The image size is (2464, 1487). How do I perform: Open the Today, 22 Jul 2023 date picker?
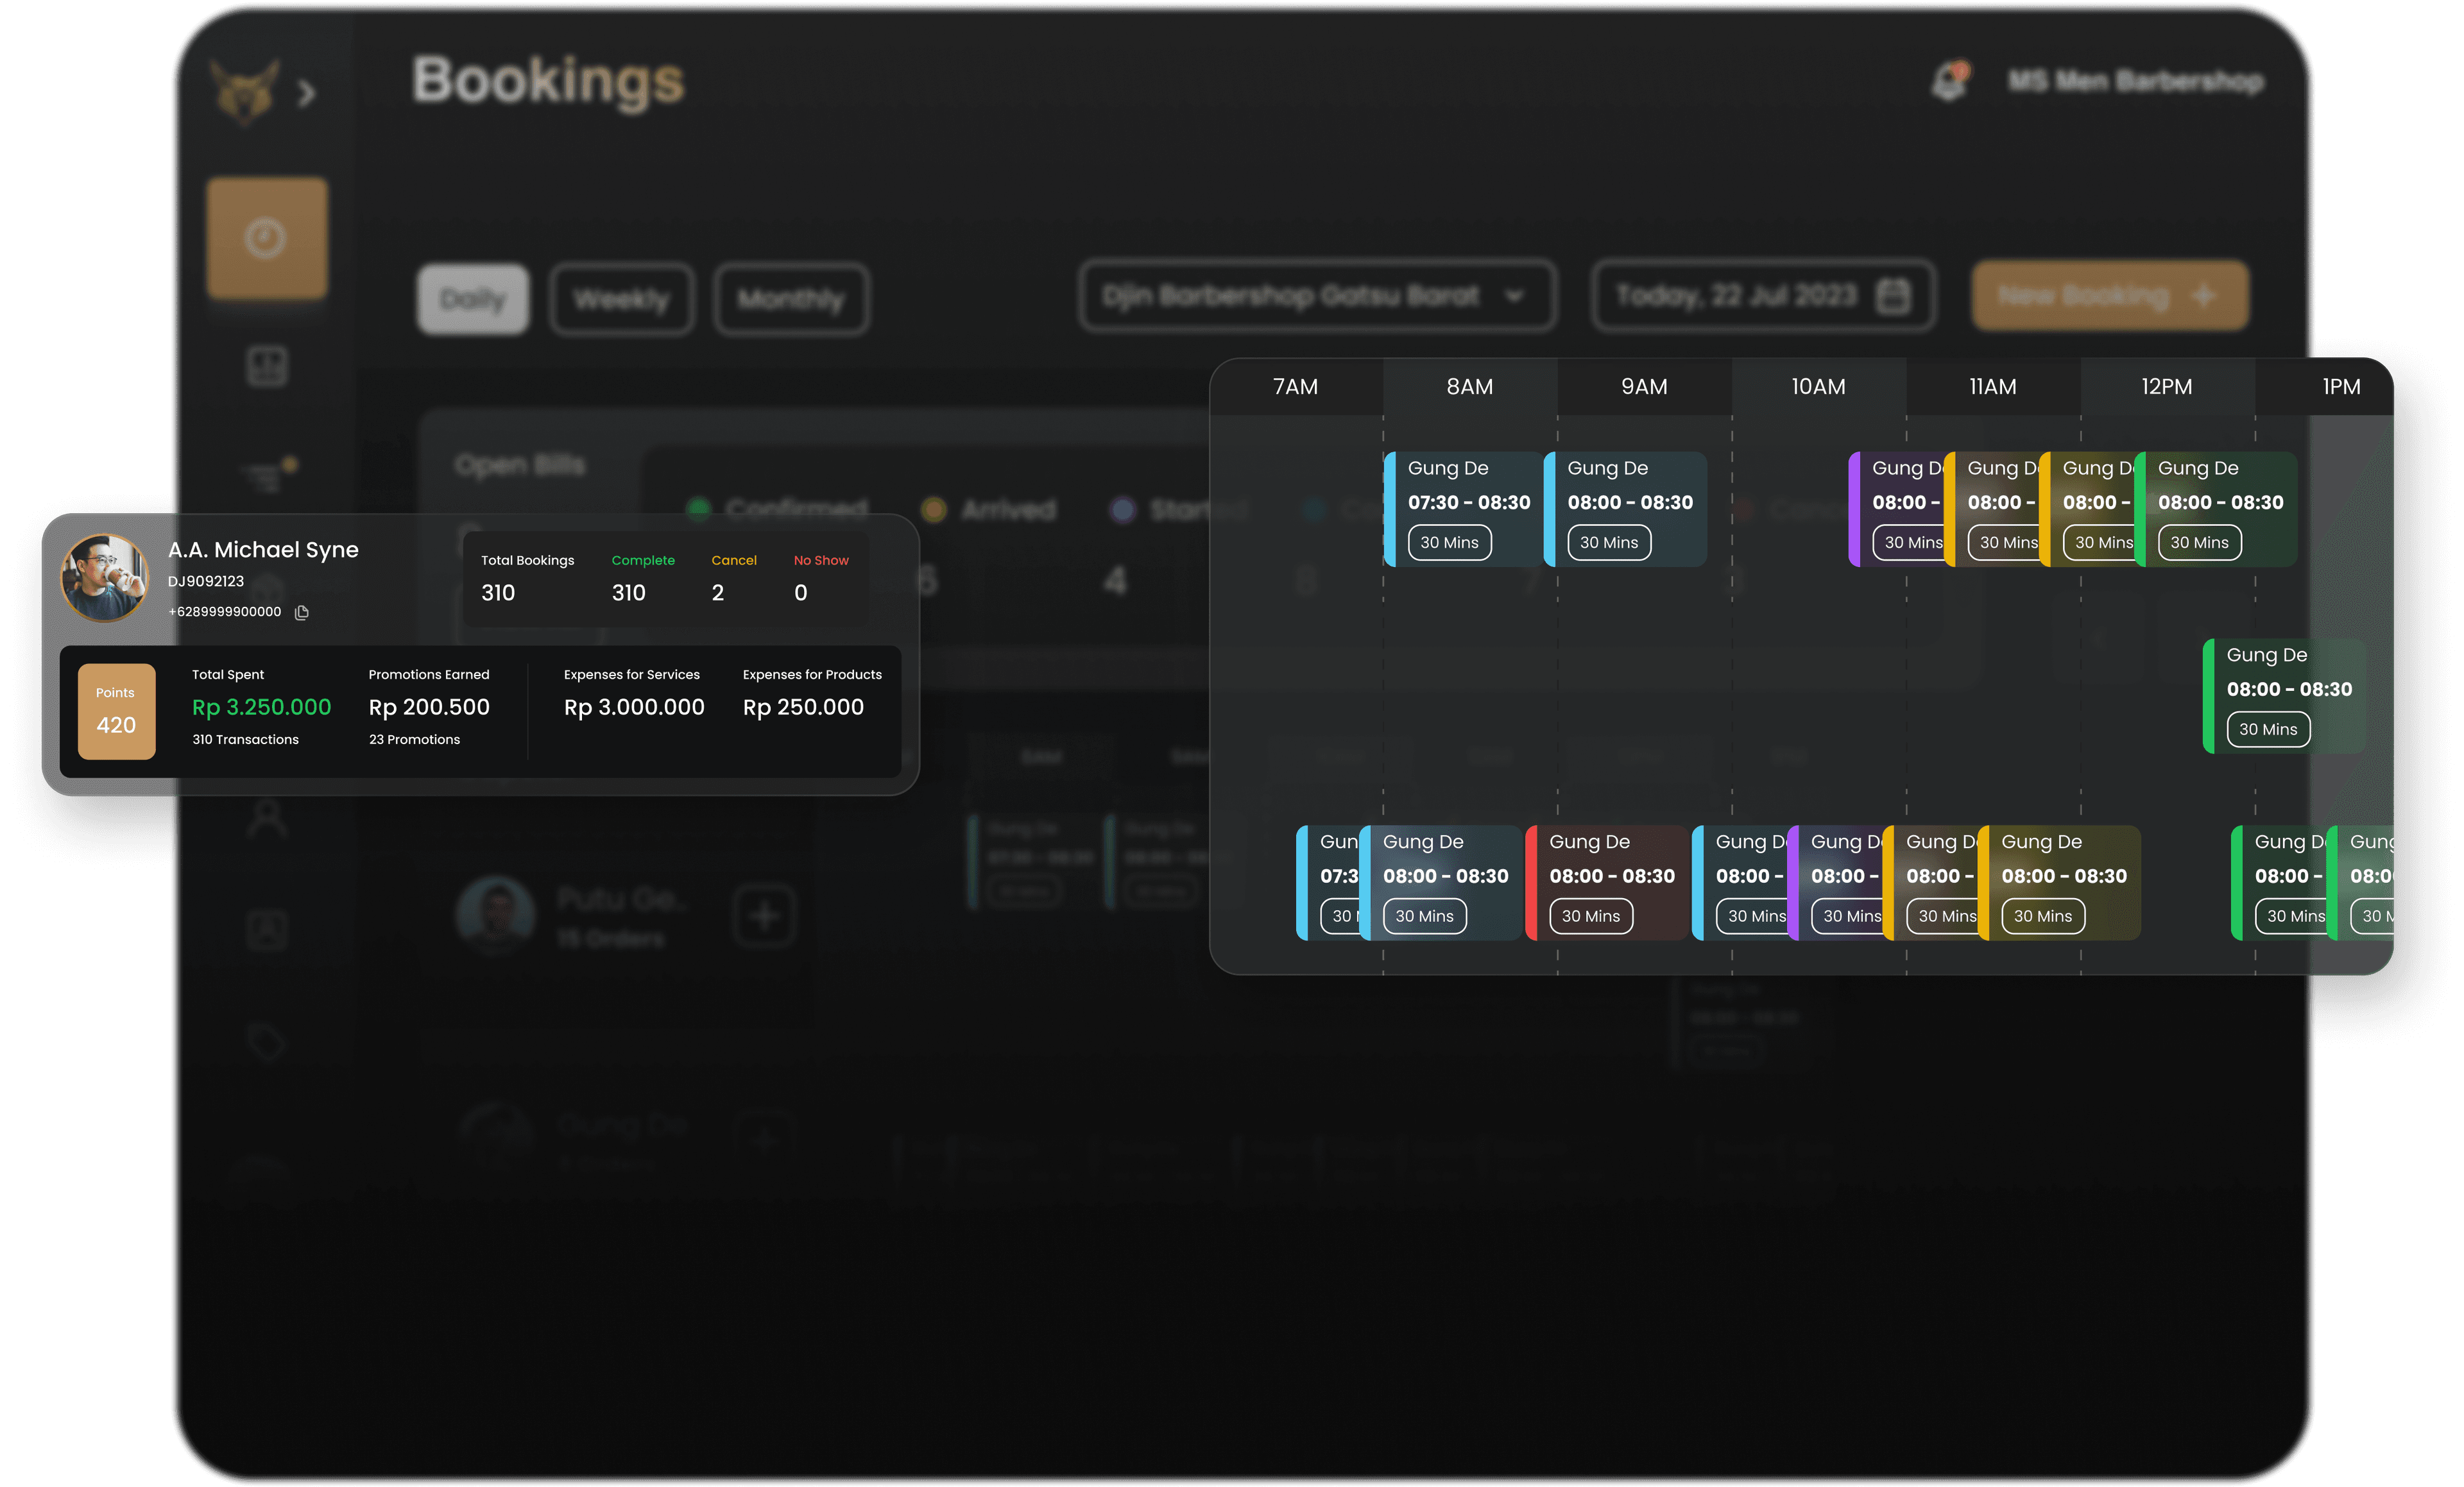[1738, 296]
